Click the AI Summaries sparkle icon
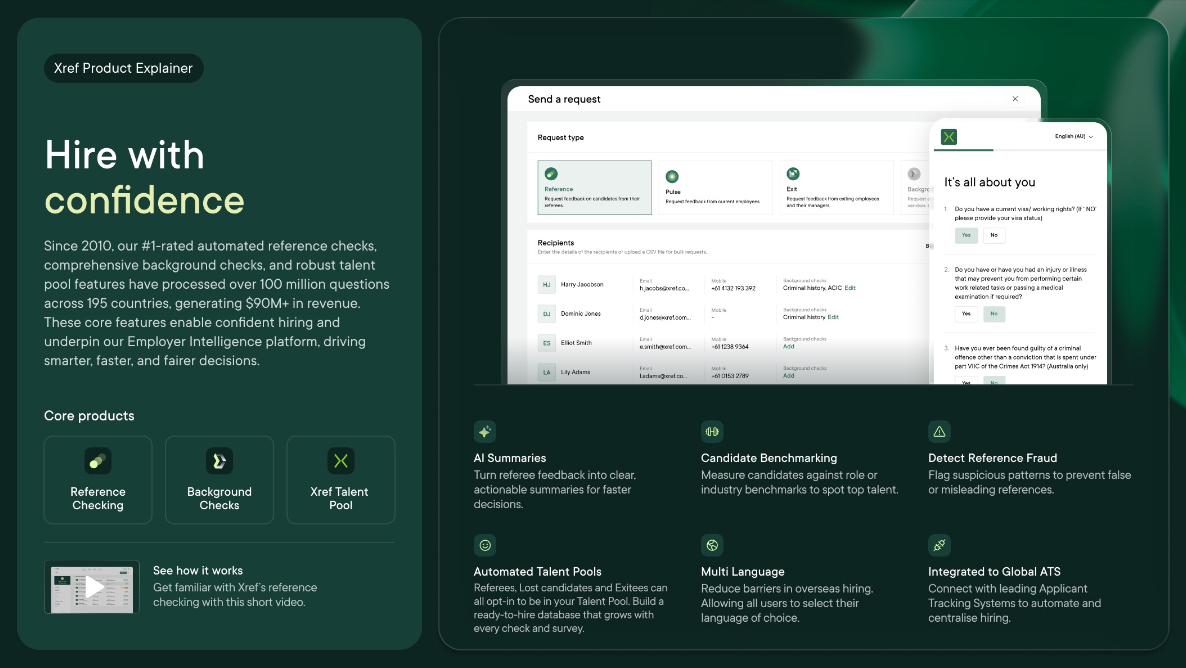The height and width of the screenshot is (668, 1186). [485, 431]
